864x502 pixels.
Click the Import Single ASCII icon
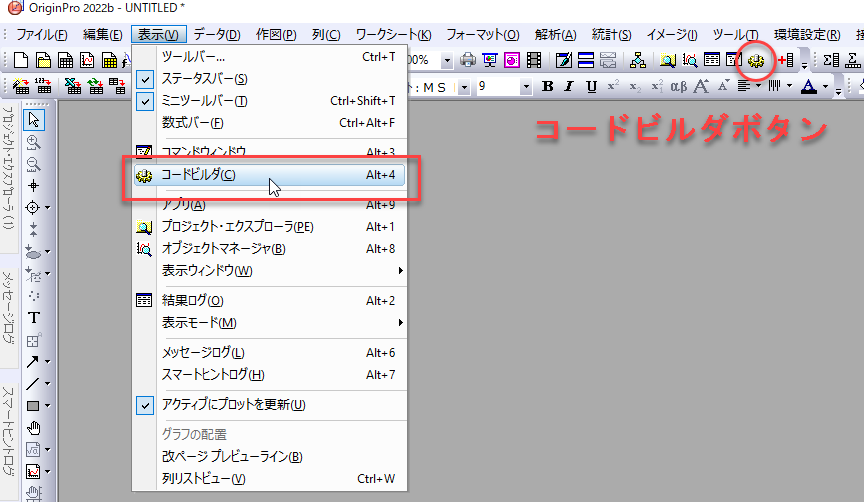pos(44,86)
